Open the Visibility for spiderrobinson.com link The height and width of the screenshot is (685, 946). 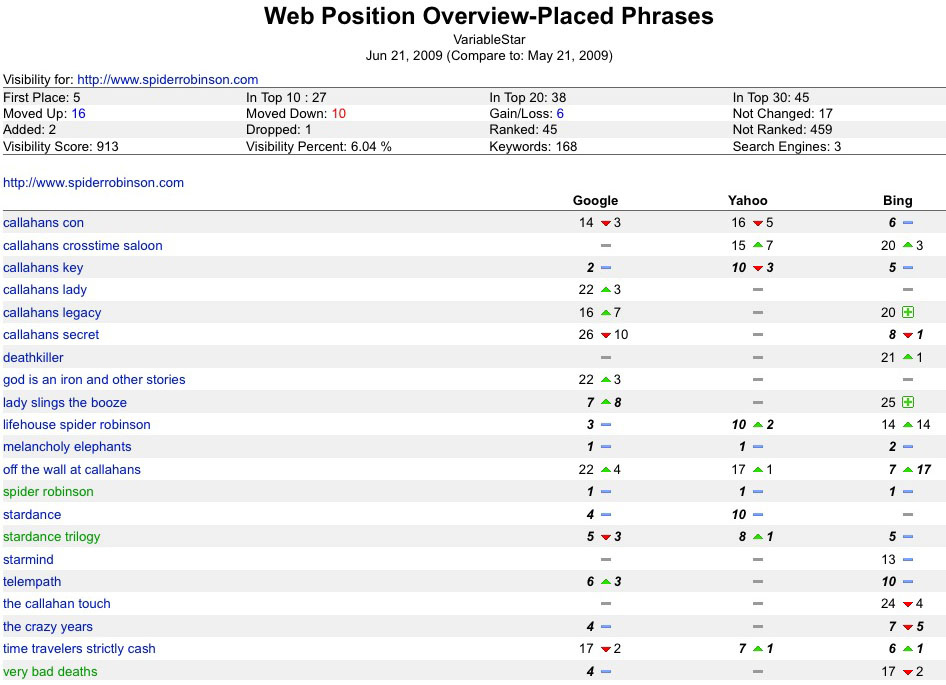[x=168, y=80]
